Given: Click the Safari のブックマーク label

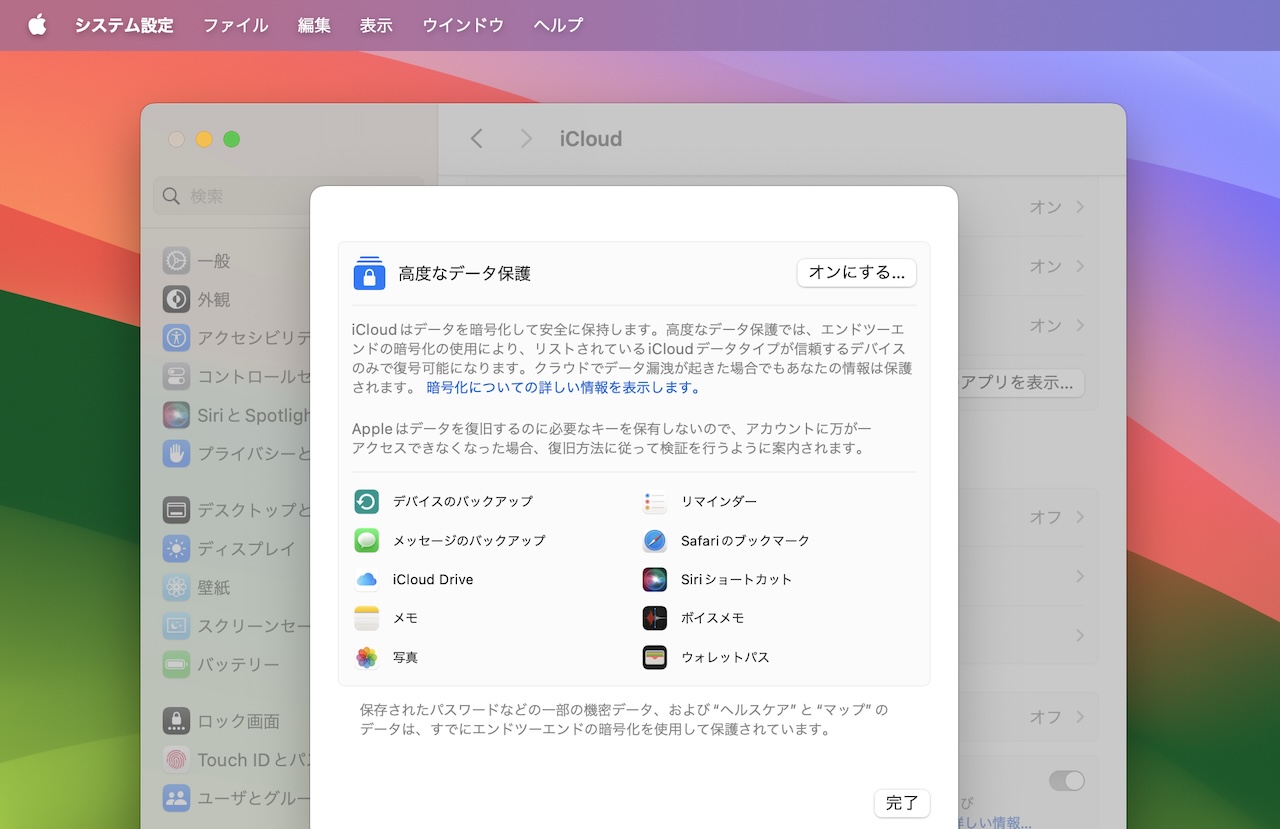Looking at the screenshot, I should click(x=745, y=540).
